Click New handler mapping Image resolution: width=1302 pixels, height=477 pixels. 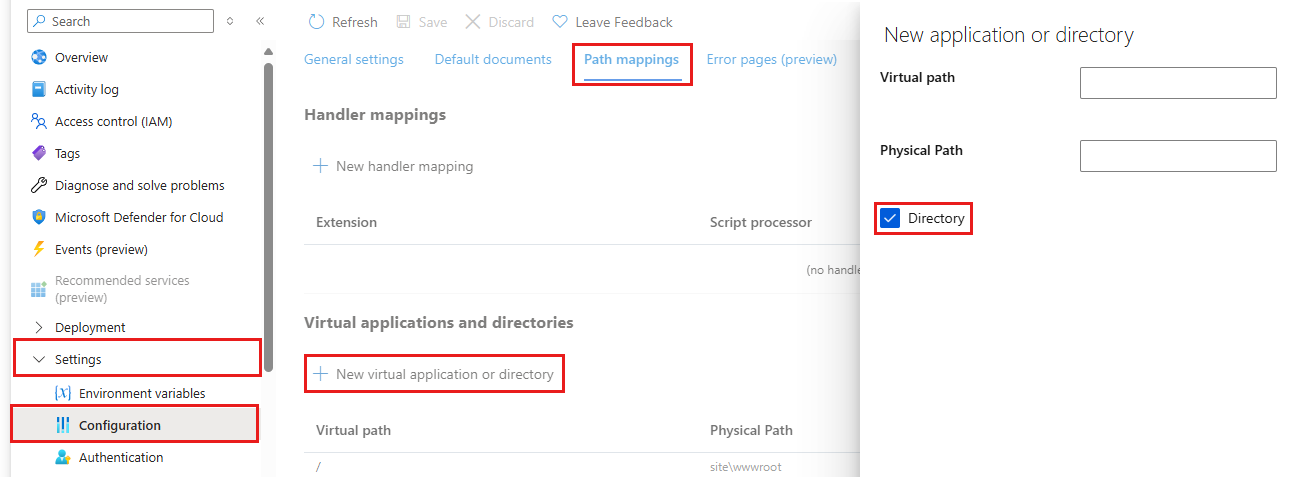pos(393,166)
